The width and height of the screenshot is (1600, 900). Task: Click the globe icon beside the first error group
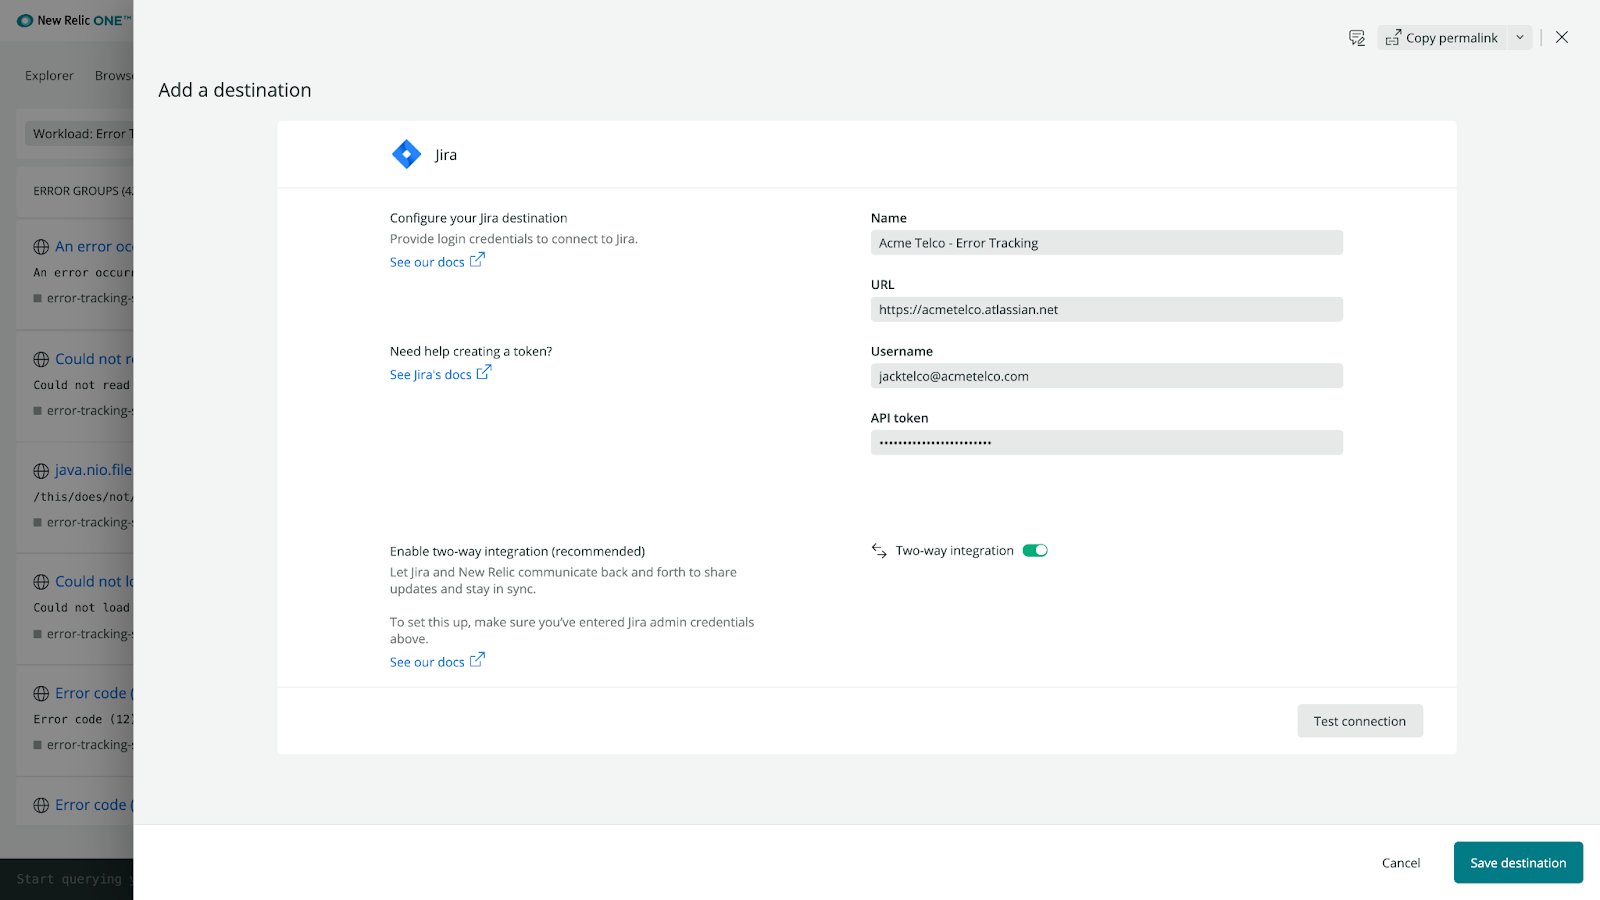click(40, 246)
